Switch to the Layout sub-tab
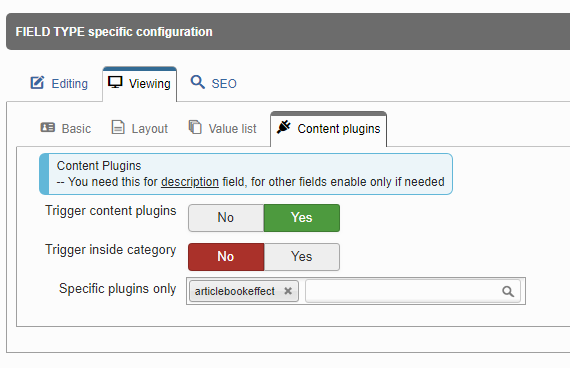Screen dimensions: 570x368 139,128
